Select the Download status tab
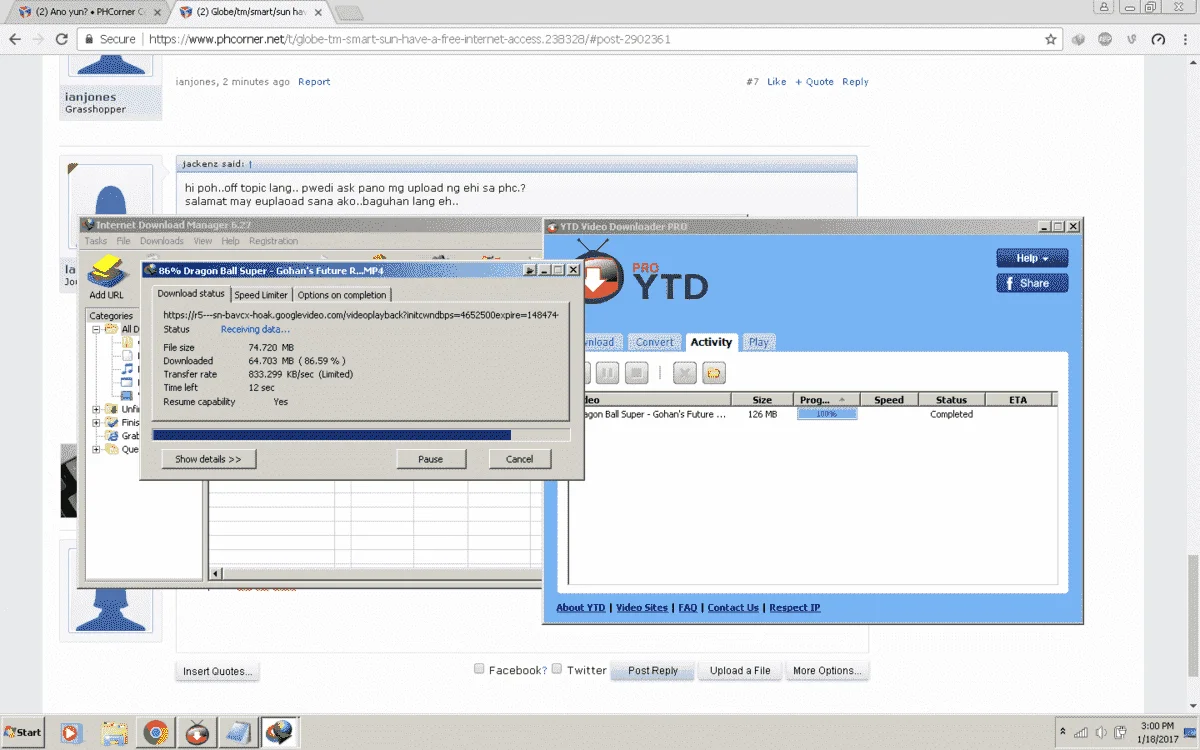1200x750 pixels. [x=191, y=294]
